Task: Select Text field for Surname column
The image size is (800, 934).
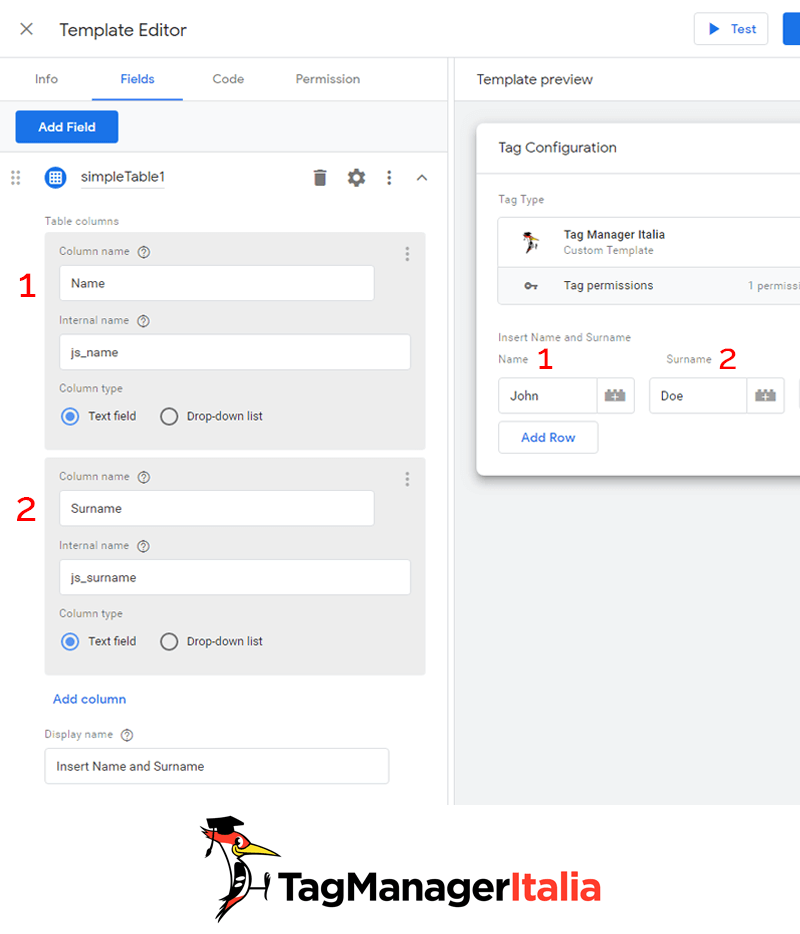Action: (x=70, y=642)
